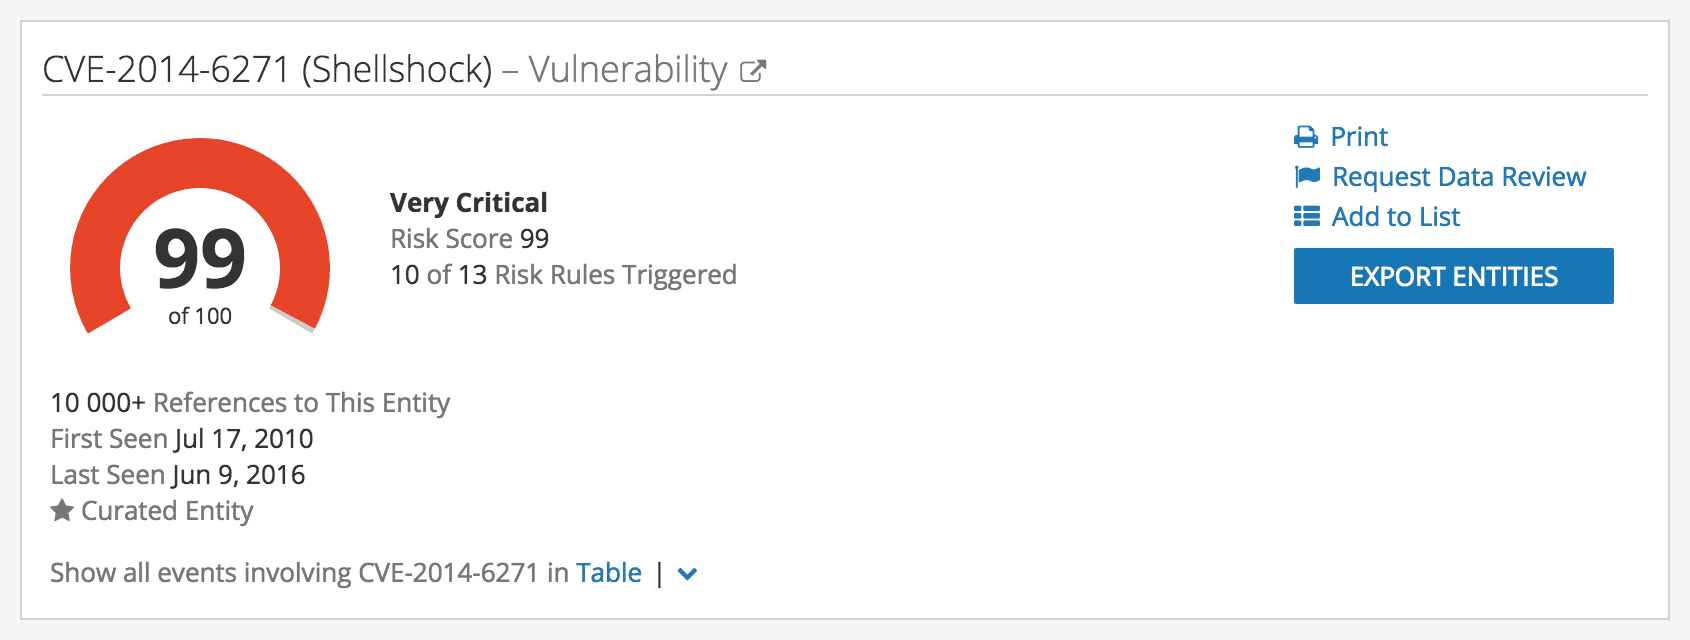1690x640 pixels.
Task: Click the Print link
Action: tap(1359, 137)
